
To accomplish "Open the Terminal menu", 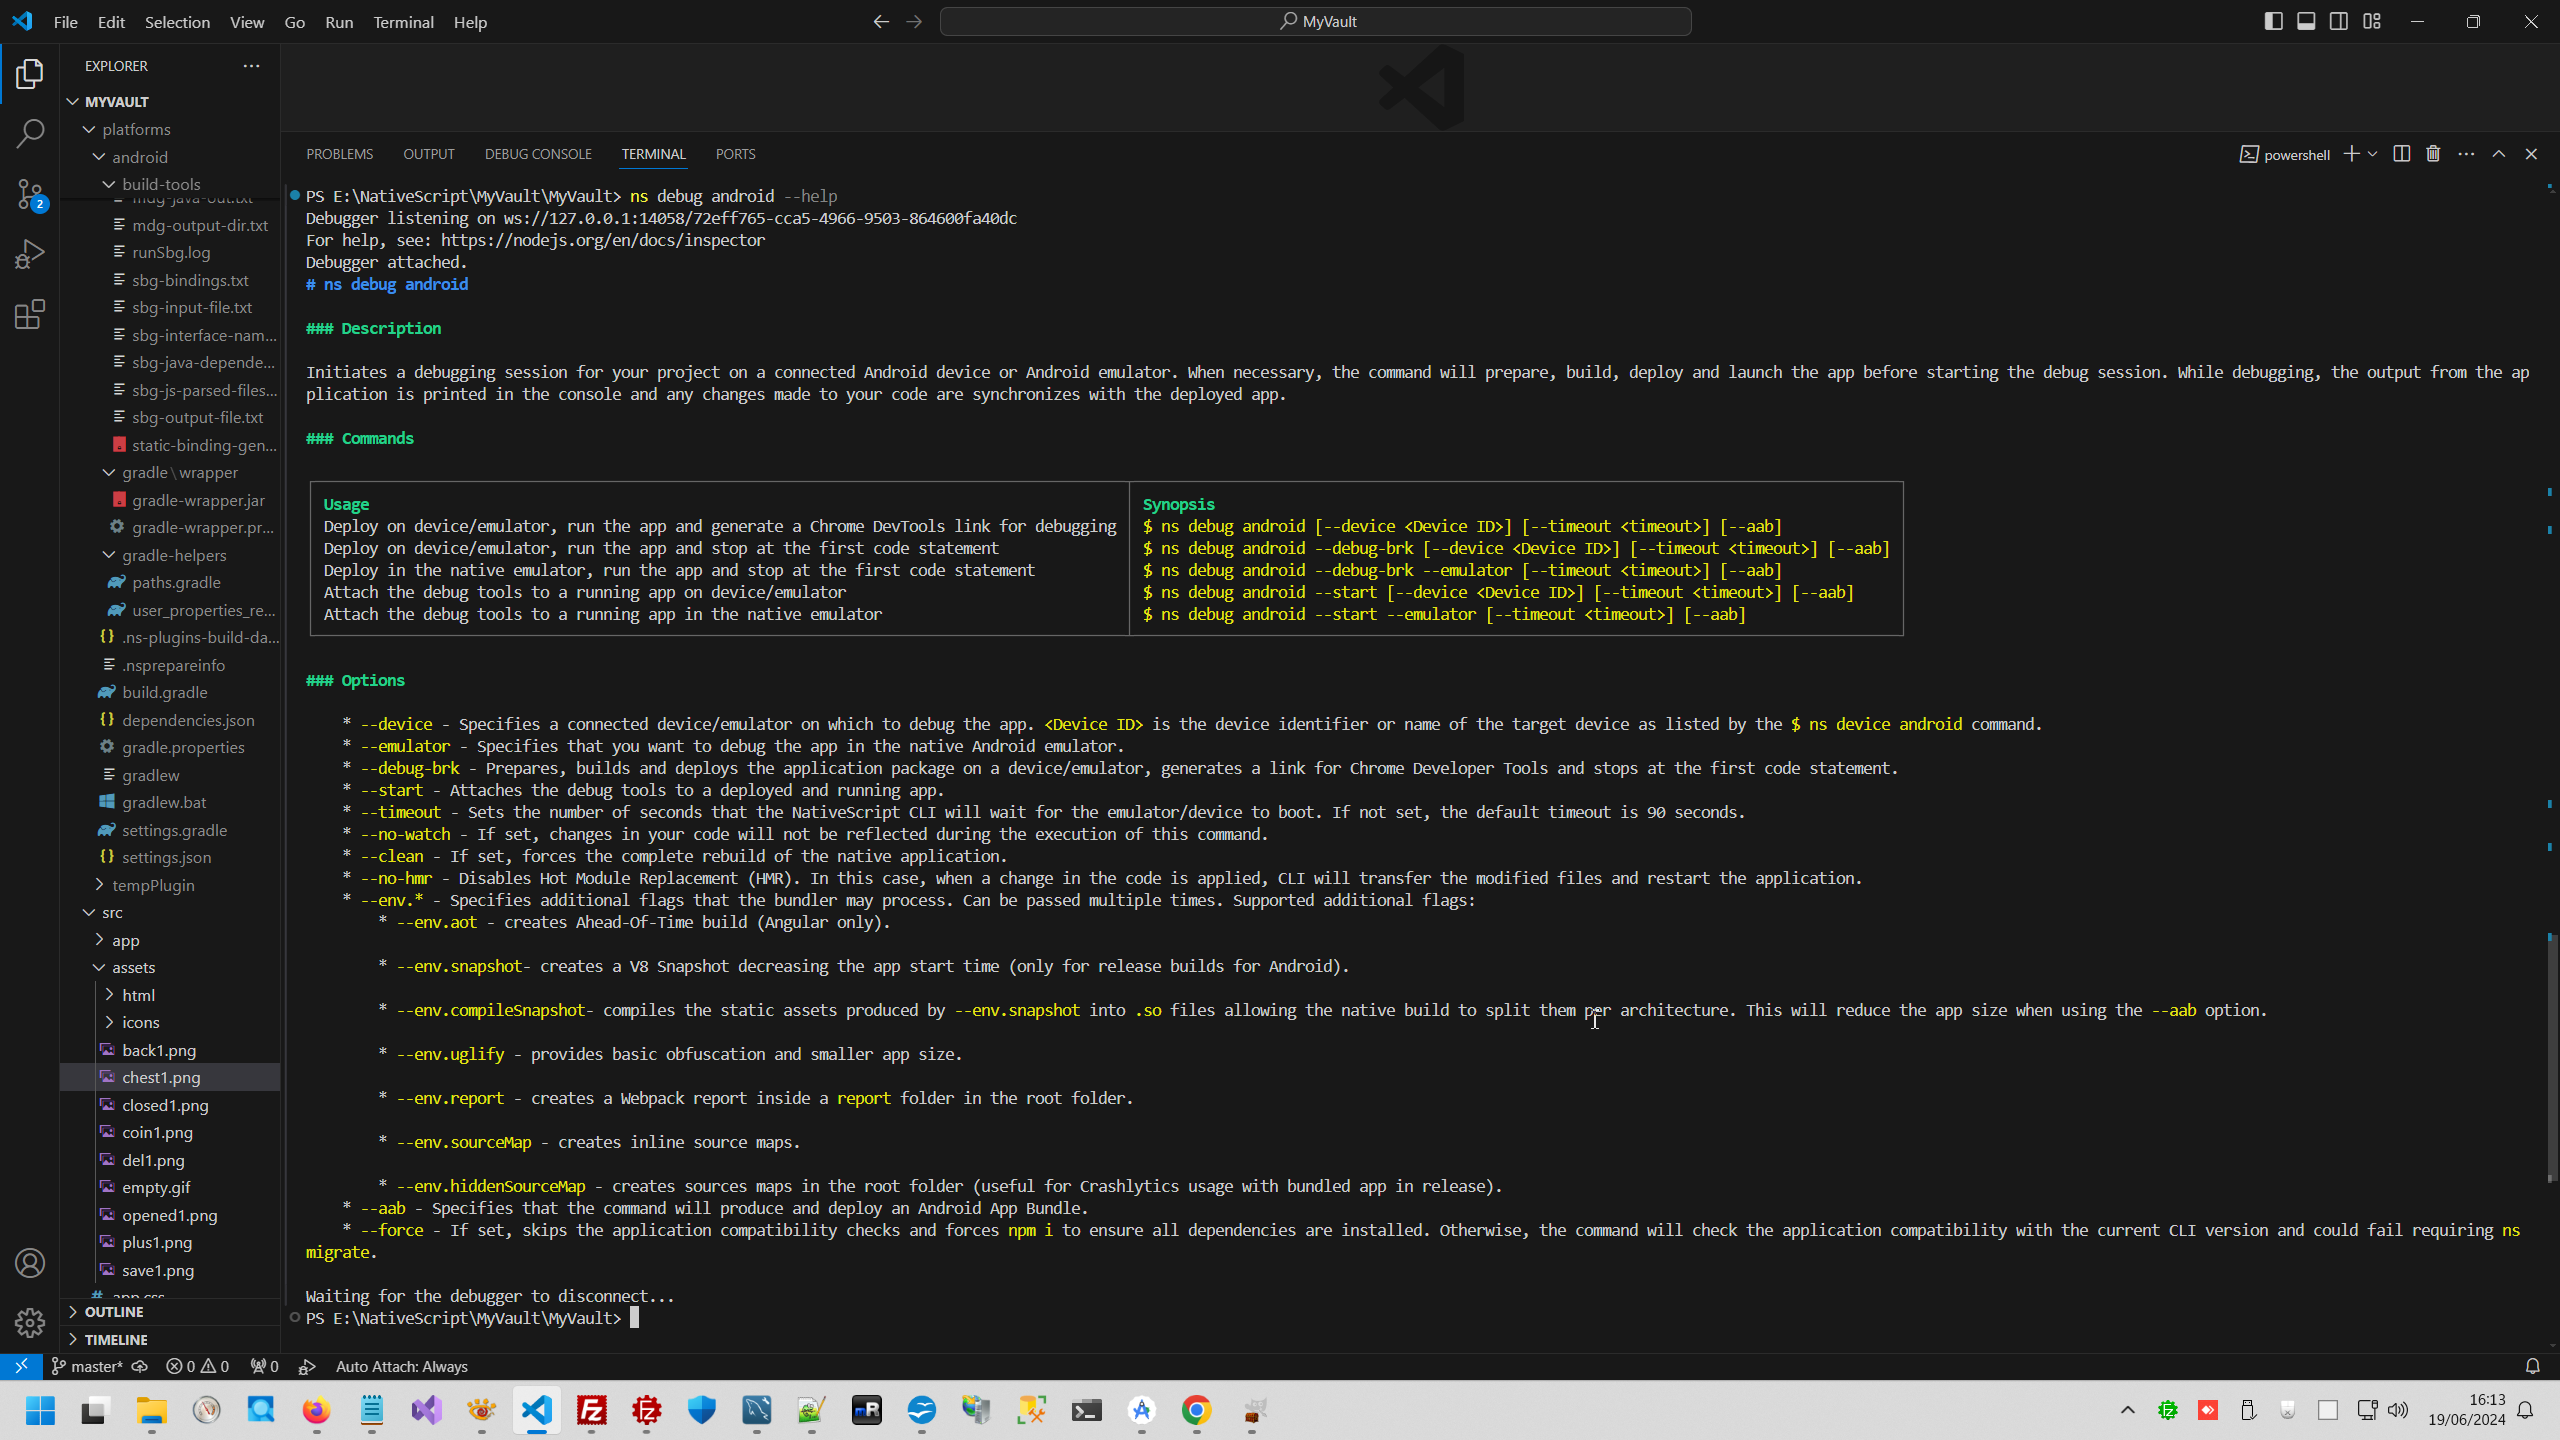I will (403, 22).
